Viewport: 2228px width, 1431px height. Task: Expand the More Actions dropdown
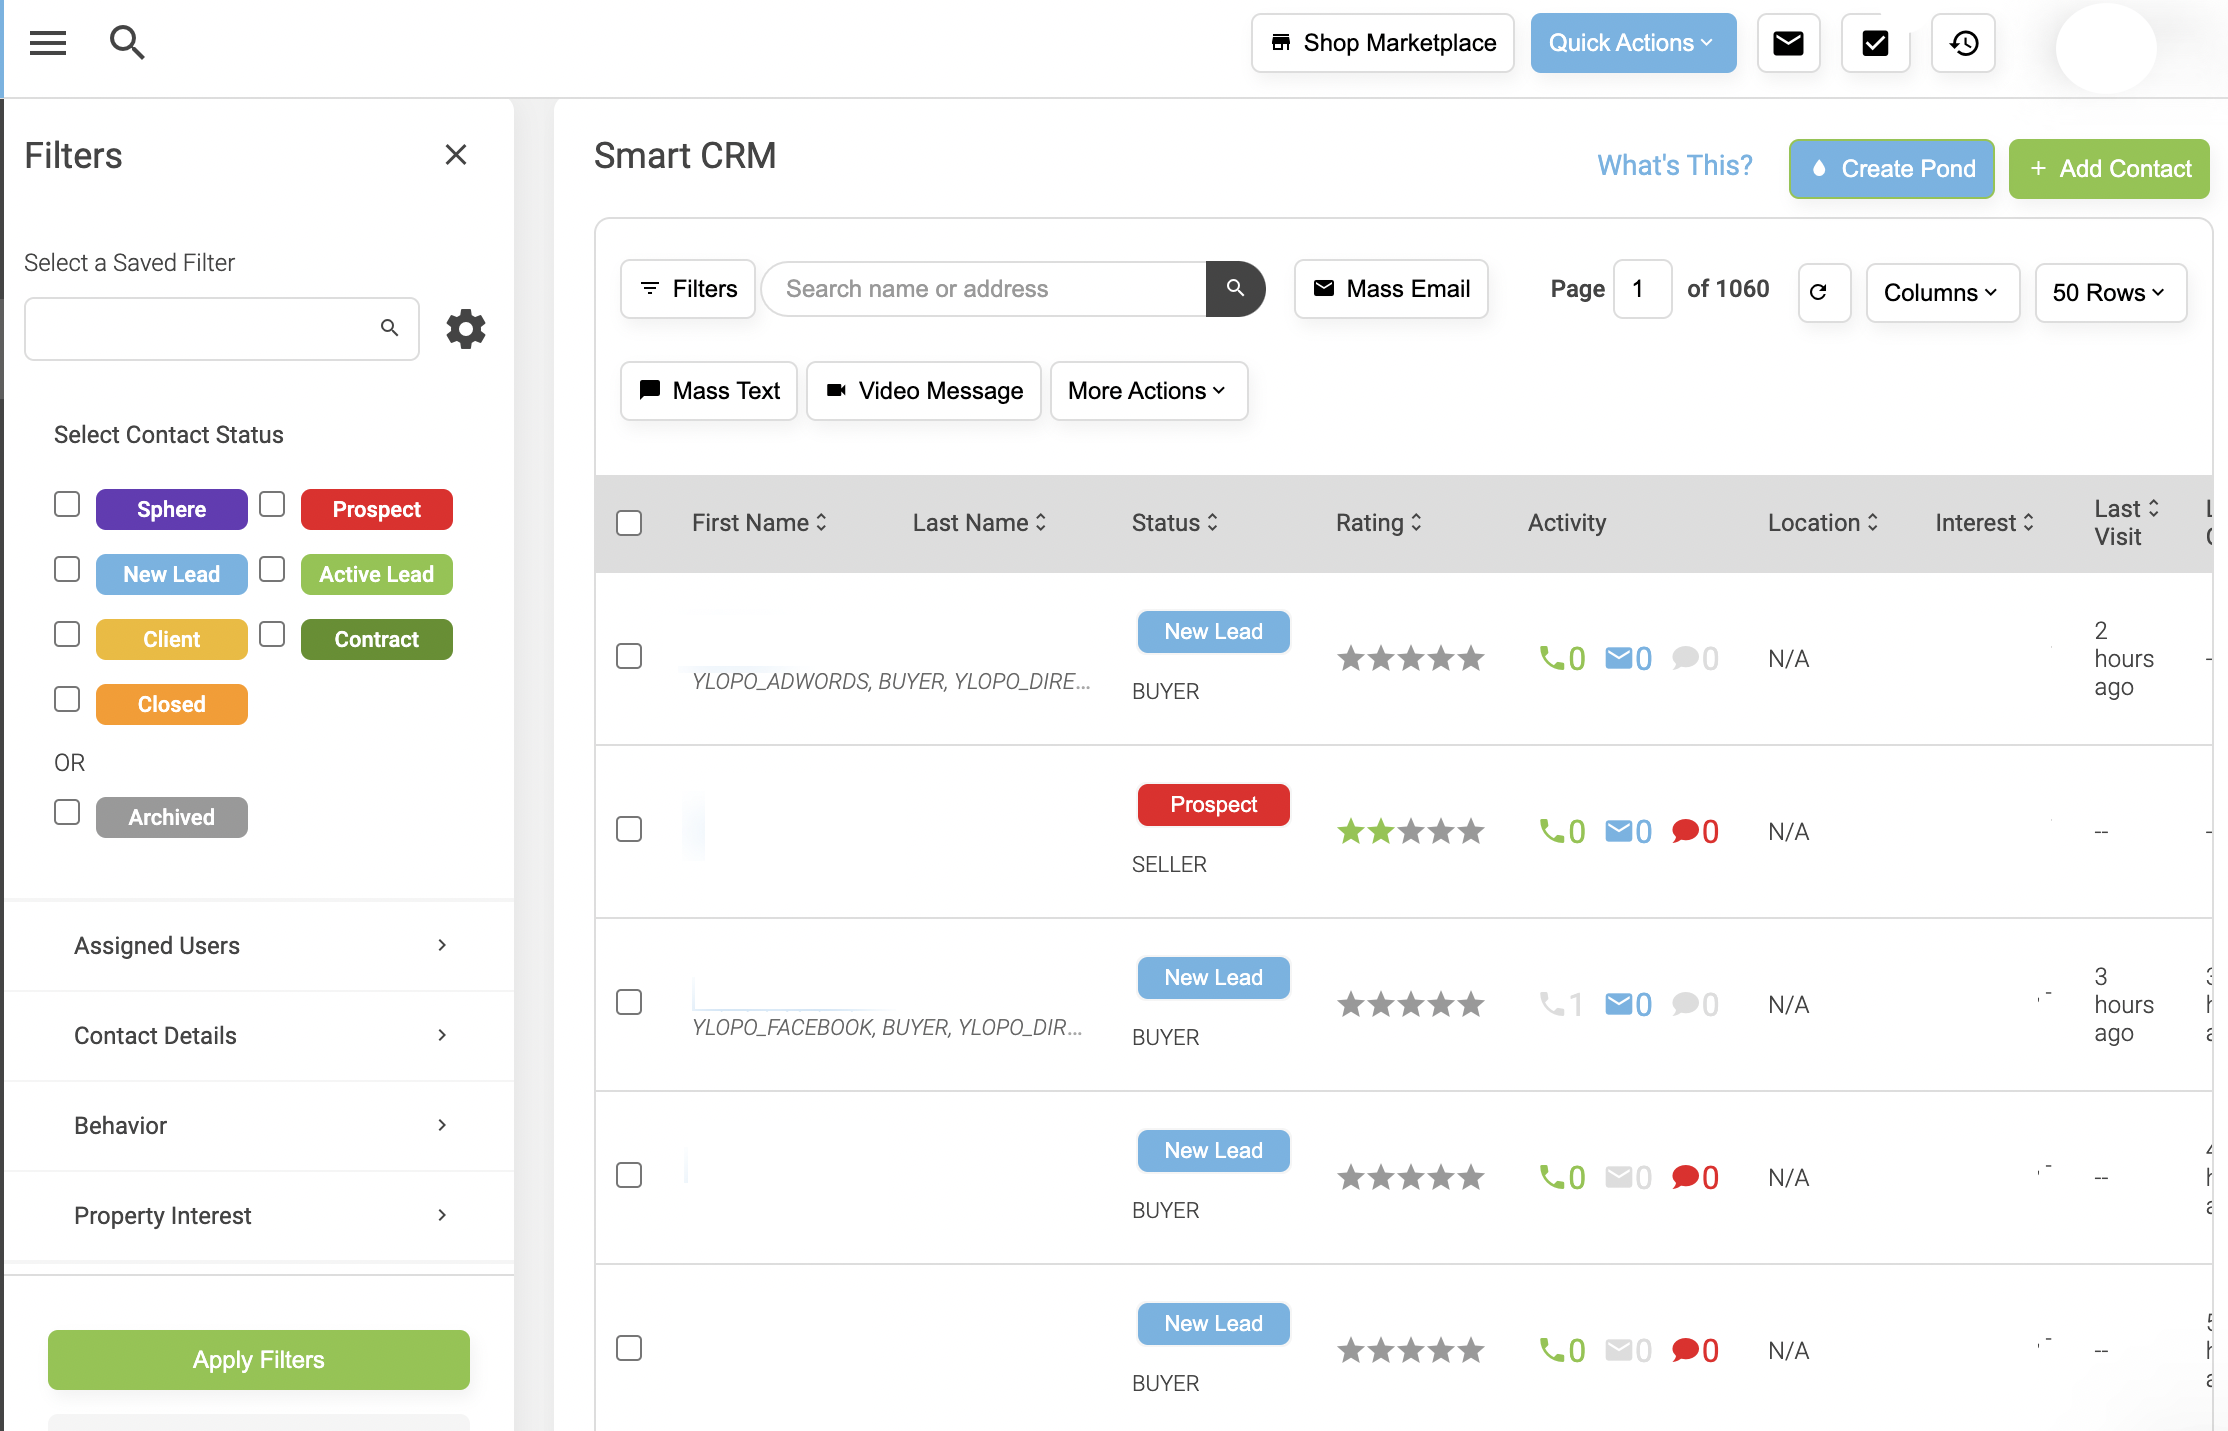1148,391
